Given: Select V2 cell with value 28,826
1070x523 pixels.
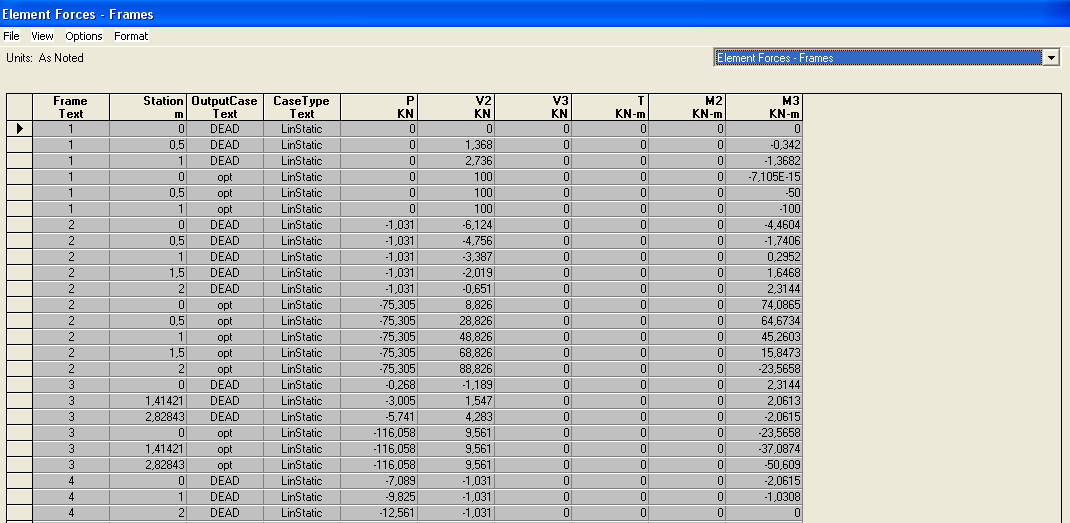Looking at the screenshot, I should 457,321.
